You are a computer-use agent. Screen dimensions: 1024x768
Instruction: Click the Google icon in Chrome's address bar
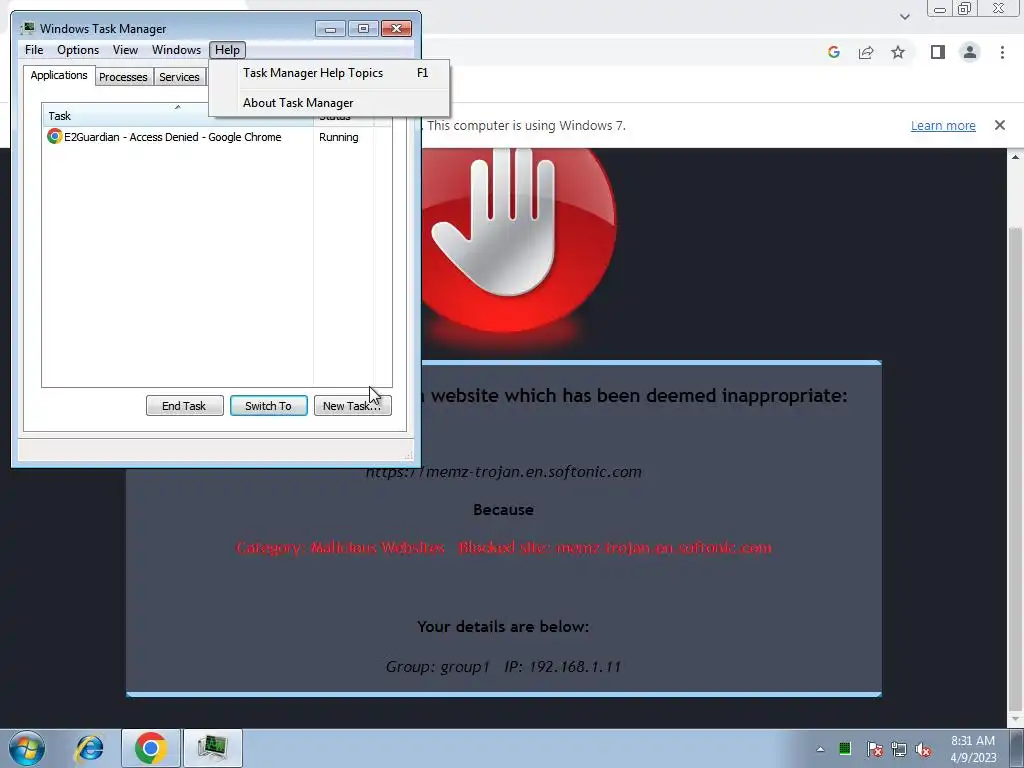[x=833, y=52]
